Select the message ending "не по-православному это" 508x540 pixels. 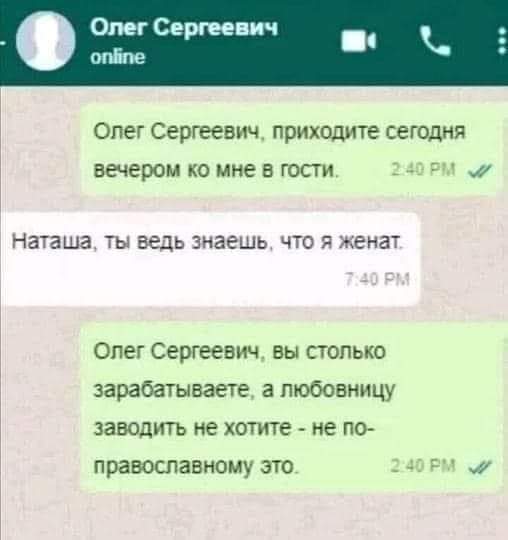pos(290,408)
